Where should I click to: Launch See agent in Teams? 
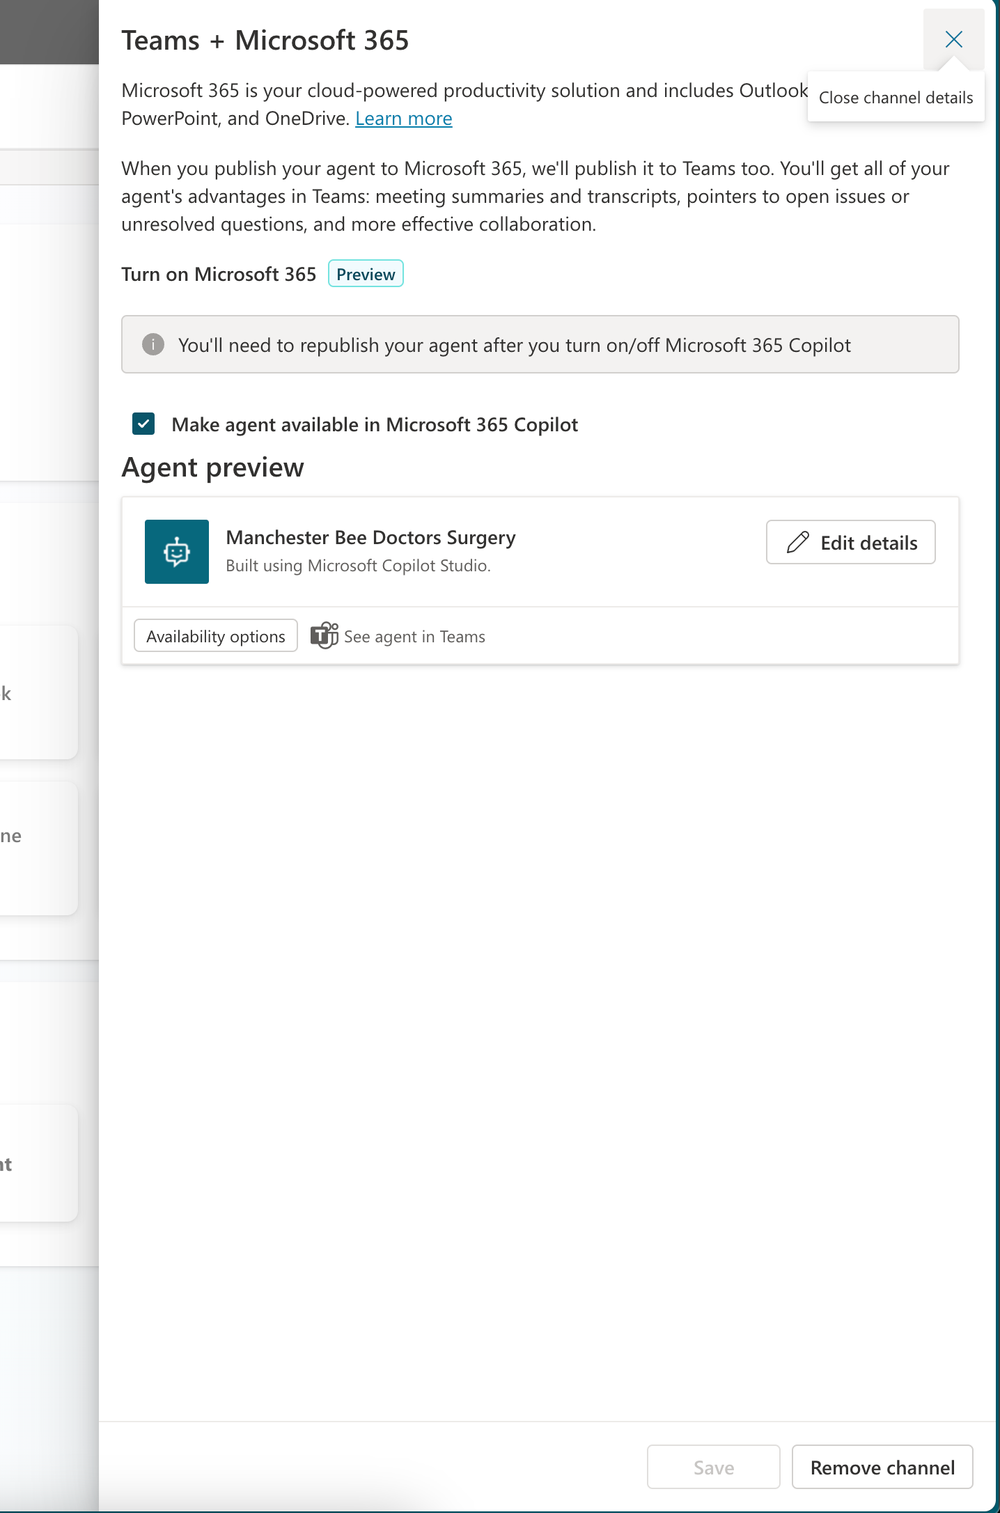(414, 635)
